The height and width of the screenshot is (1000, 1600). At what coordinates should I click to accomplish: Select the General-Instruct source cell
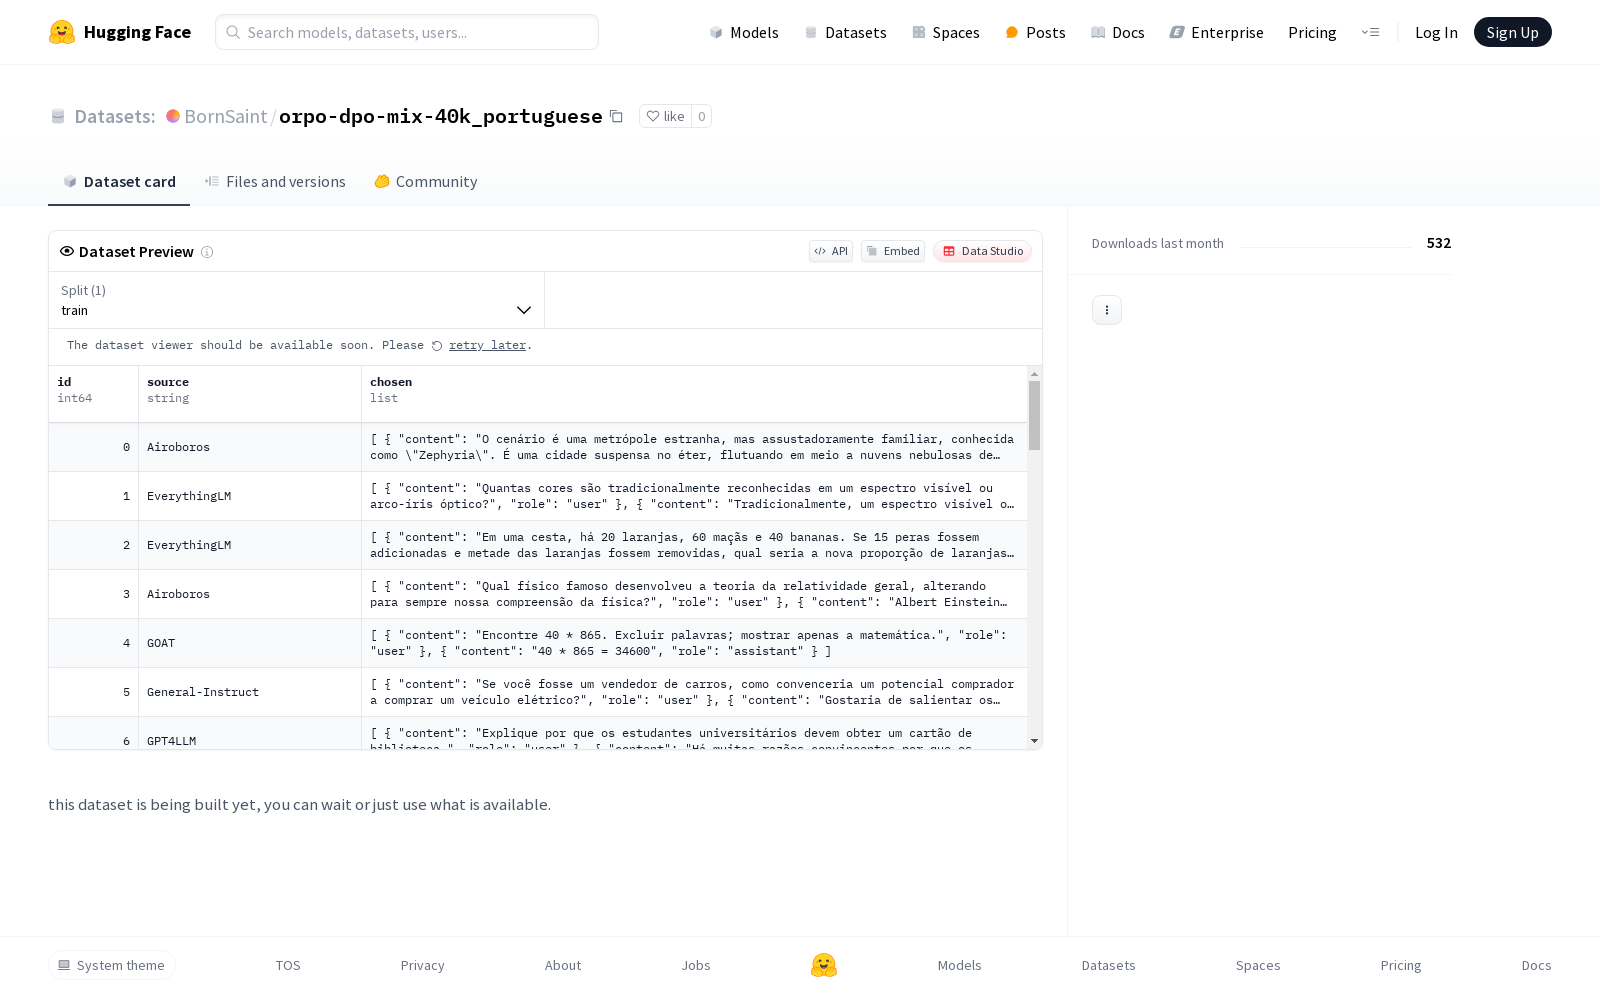250,692
